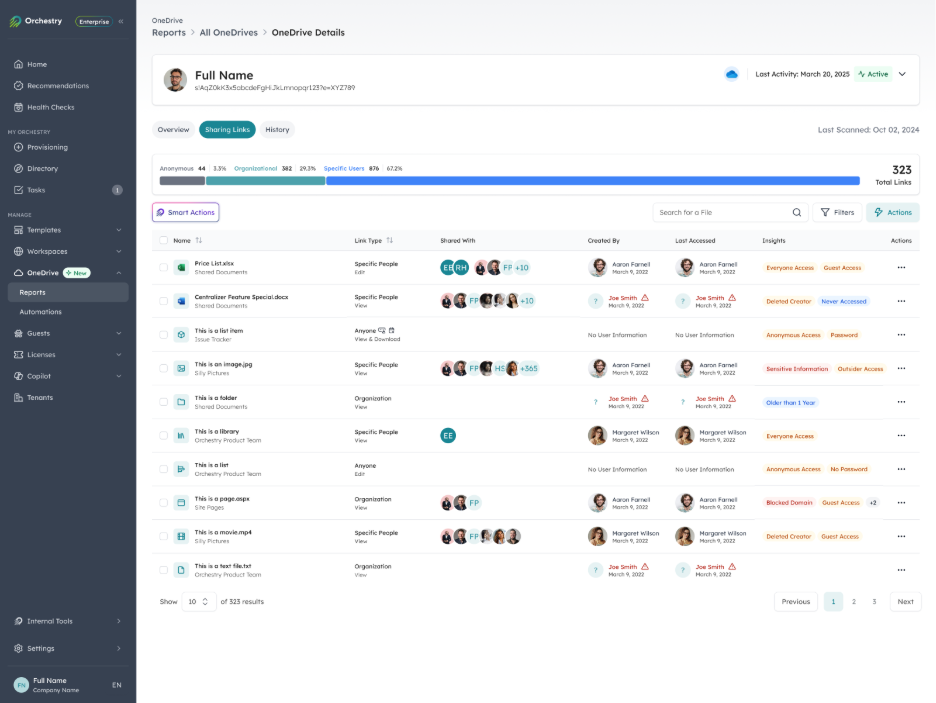Screen dimensions: 936x703
Task: Go to page 2 of results
Action: [x=854, y=602]
